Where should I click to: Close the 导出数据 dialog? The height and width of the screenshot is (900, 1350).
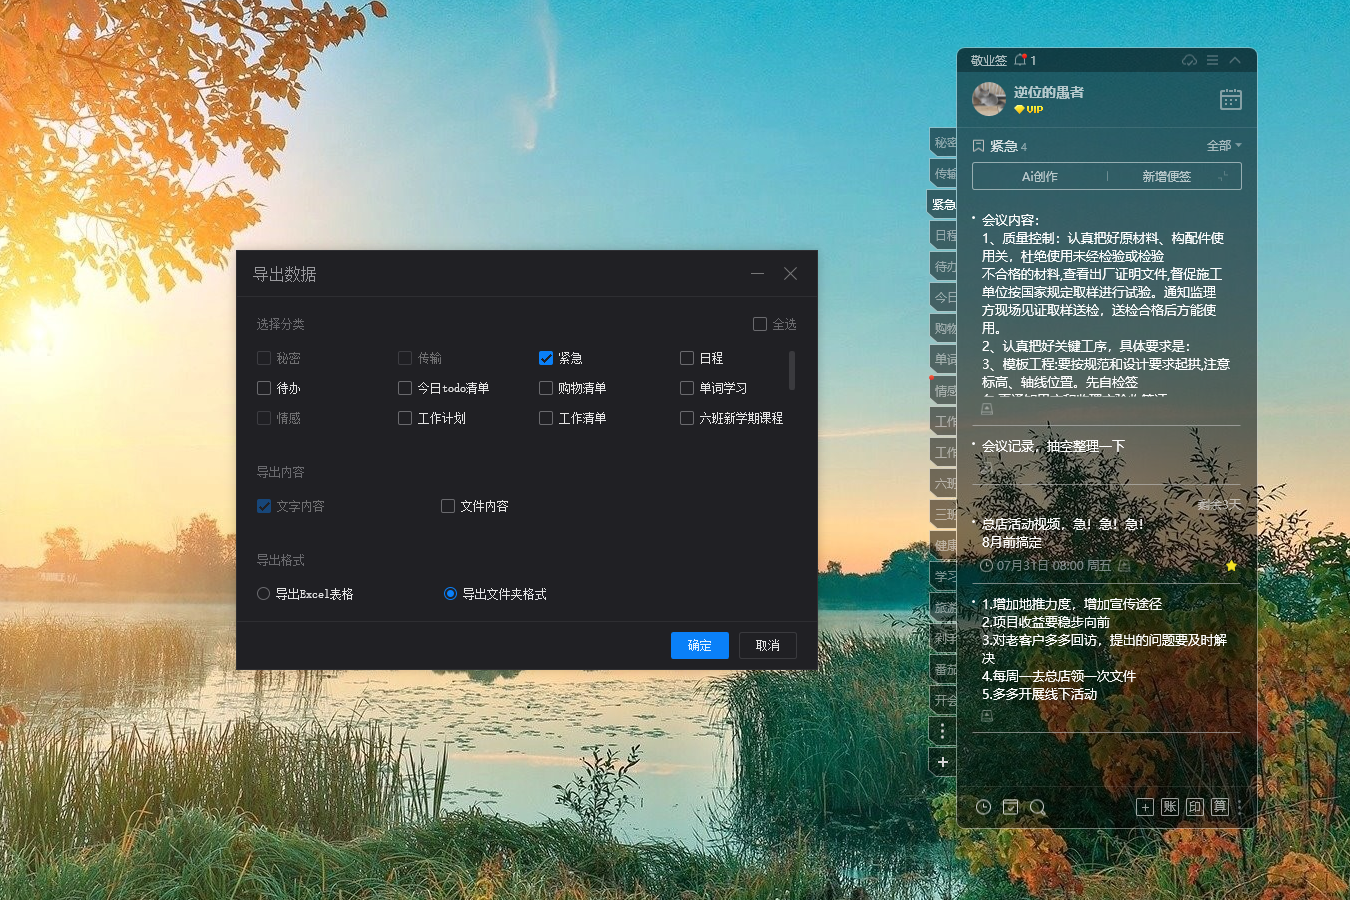point(790,274)
